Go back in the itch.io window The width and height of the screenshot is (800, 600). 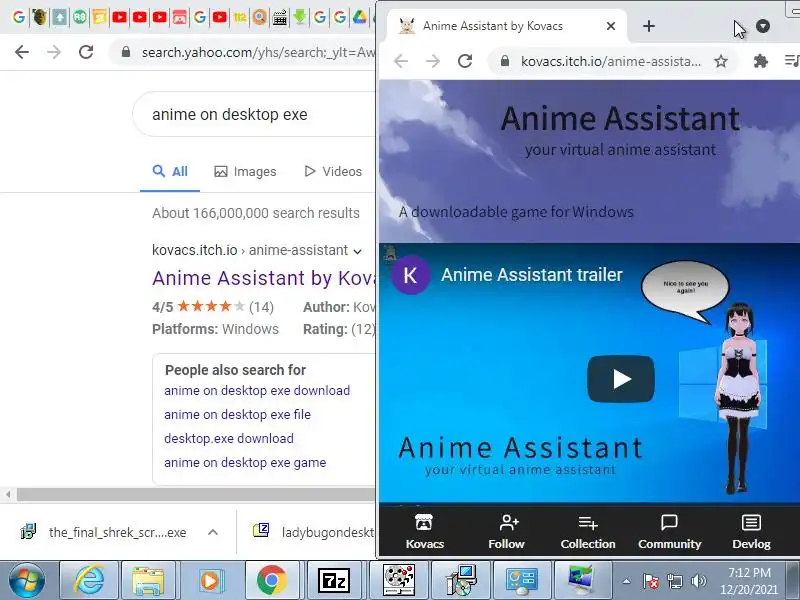click(x=401, y=61)
